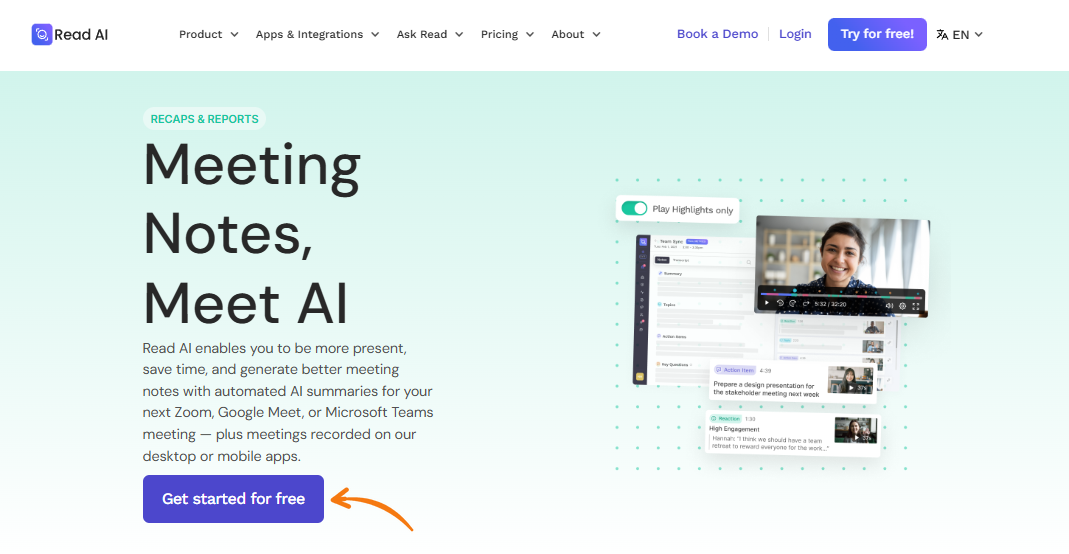Expand the Ask Read chevron

coord(459,35)
